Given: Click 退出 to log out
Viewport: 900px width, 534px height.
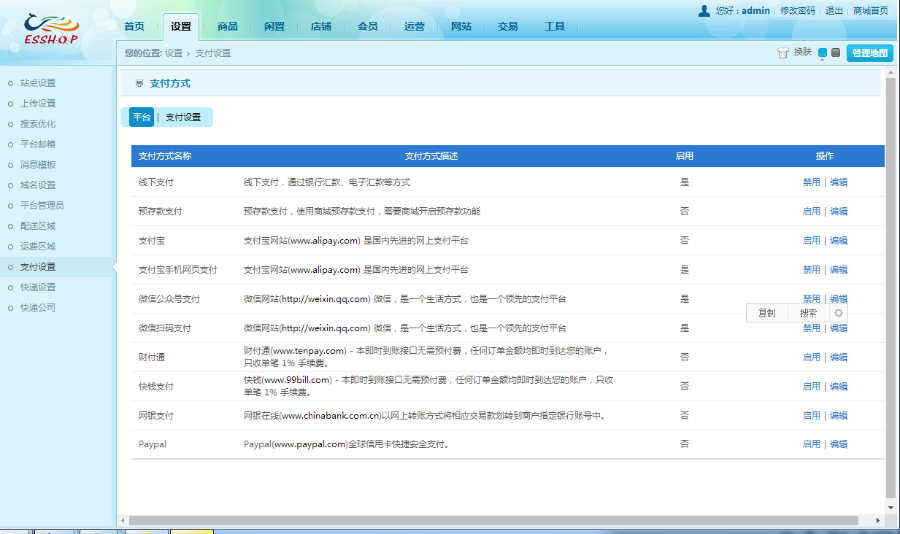Looking at the screenshot, I should click(833, 10).
